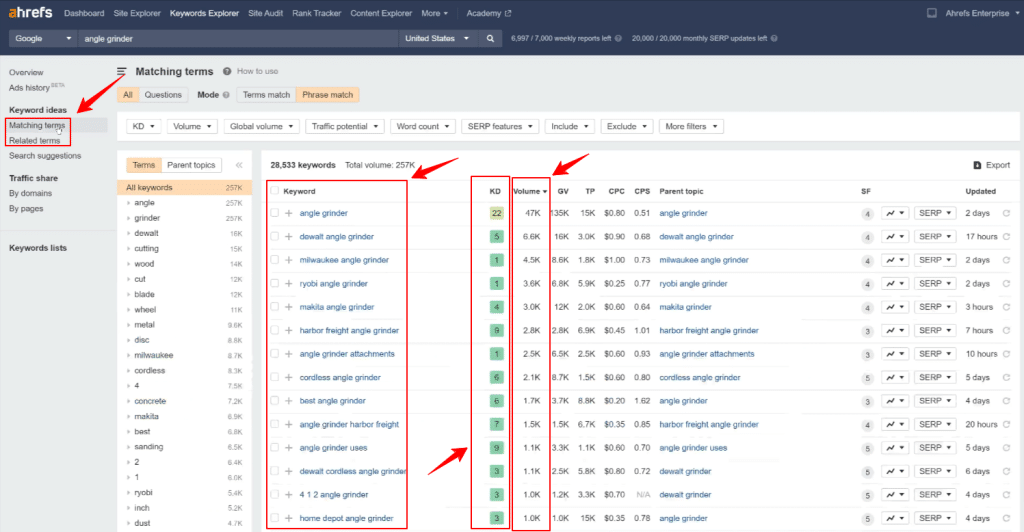Click the window icon beside Ahrefs Enterprise

coord(932,13)
